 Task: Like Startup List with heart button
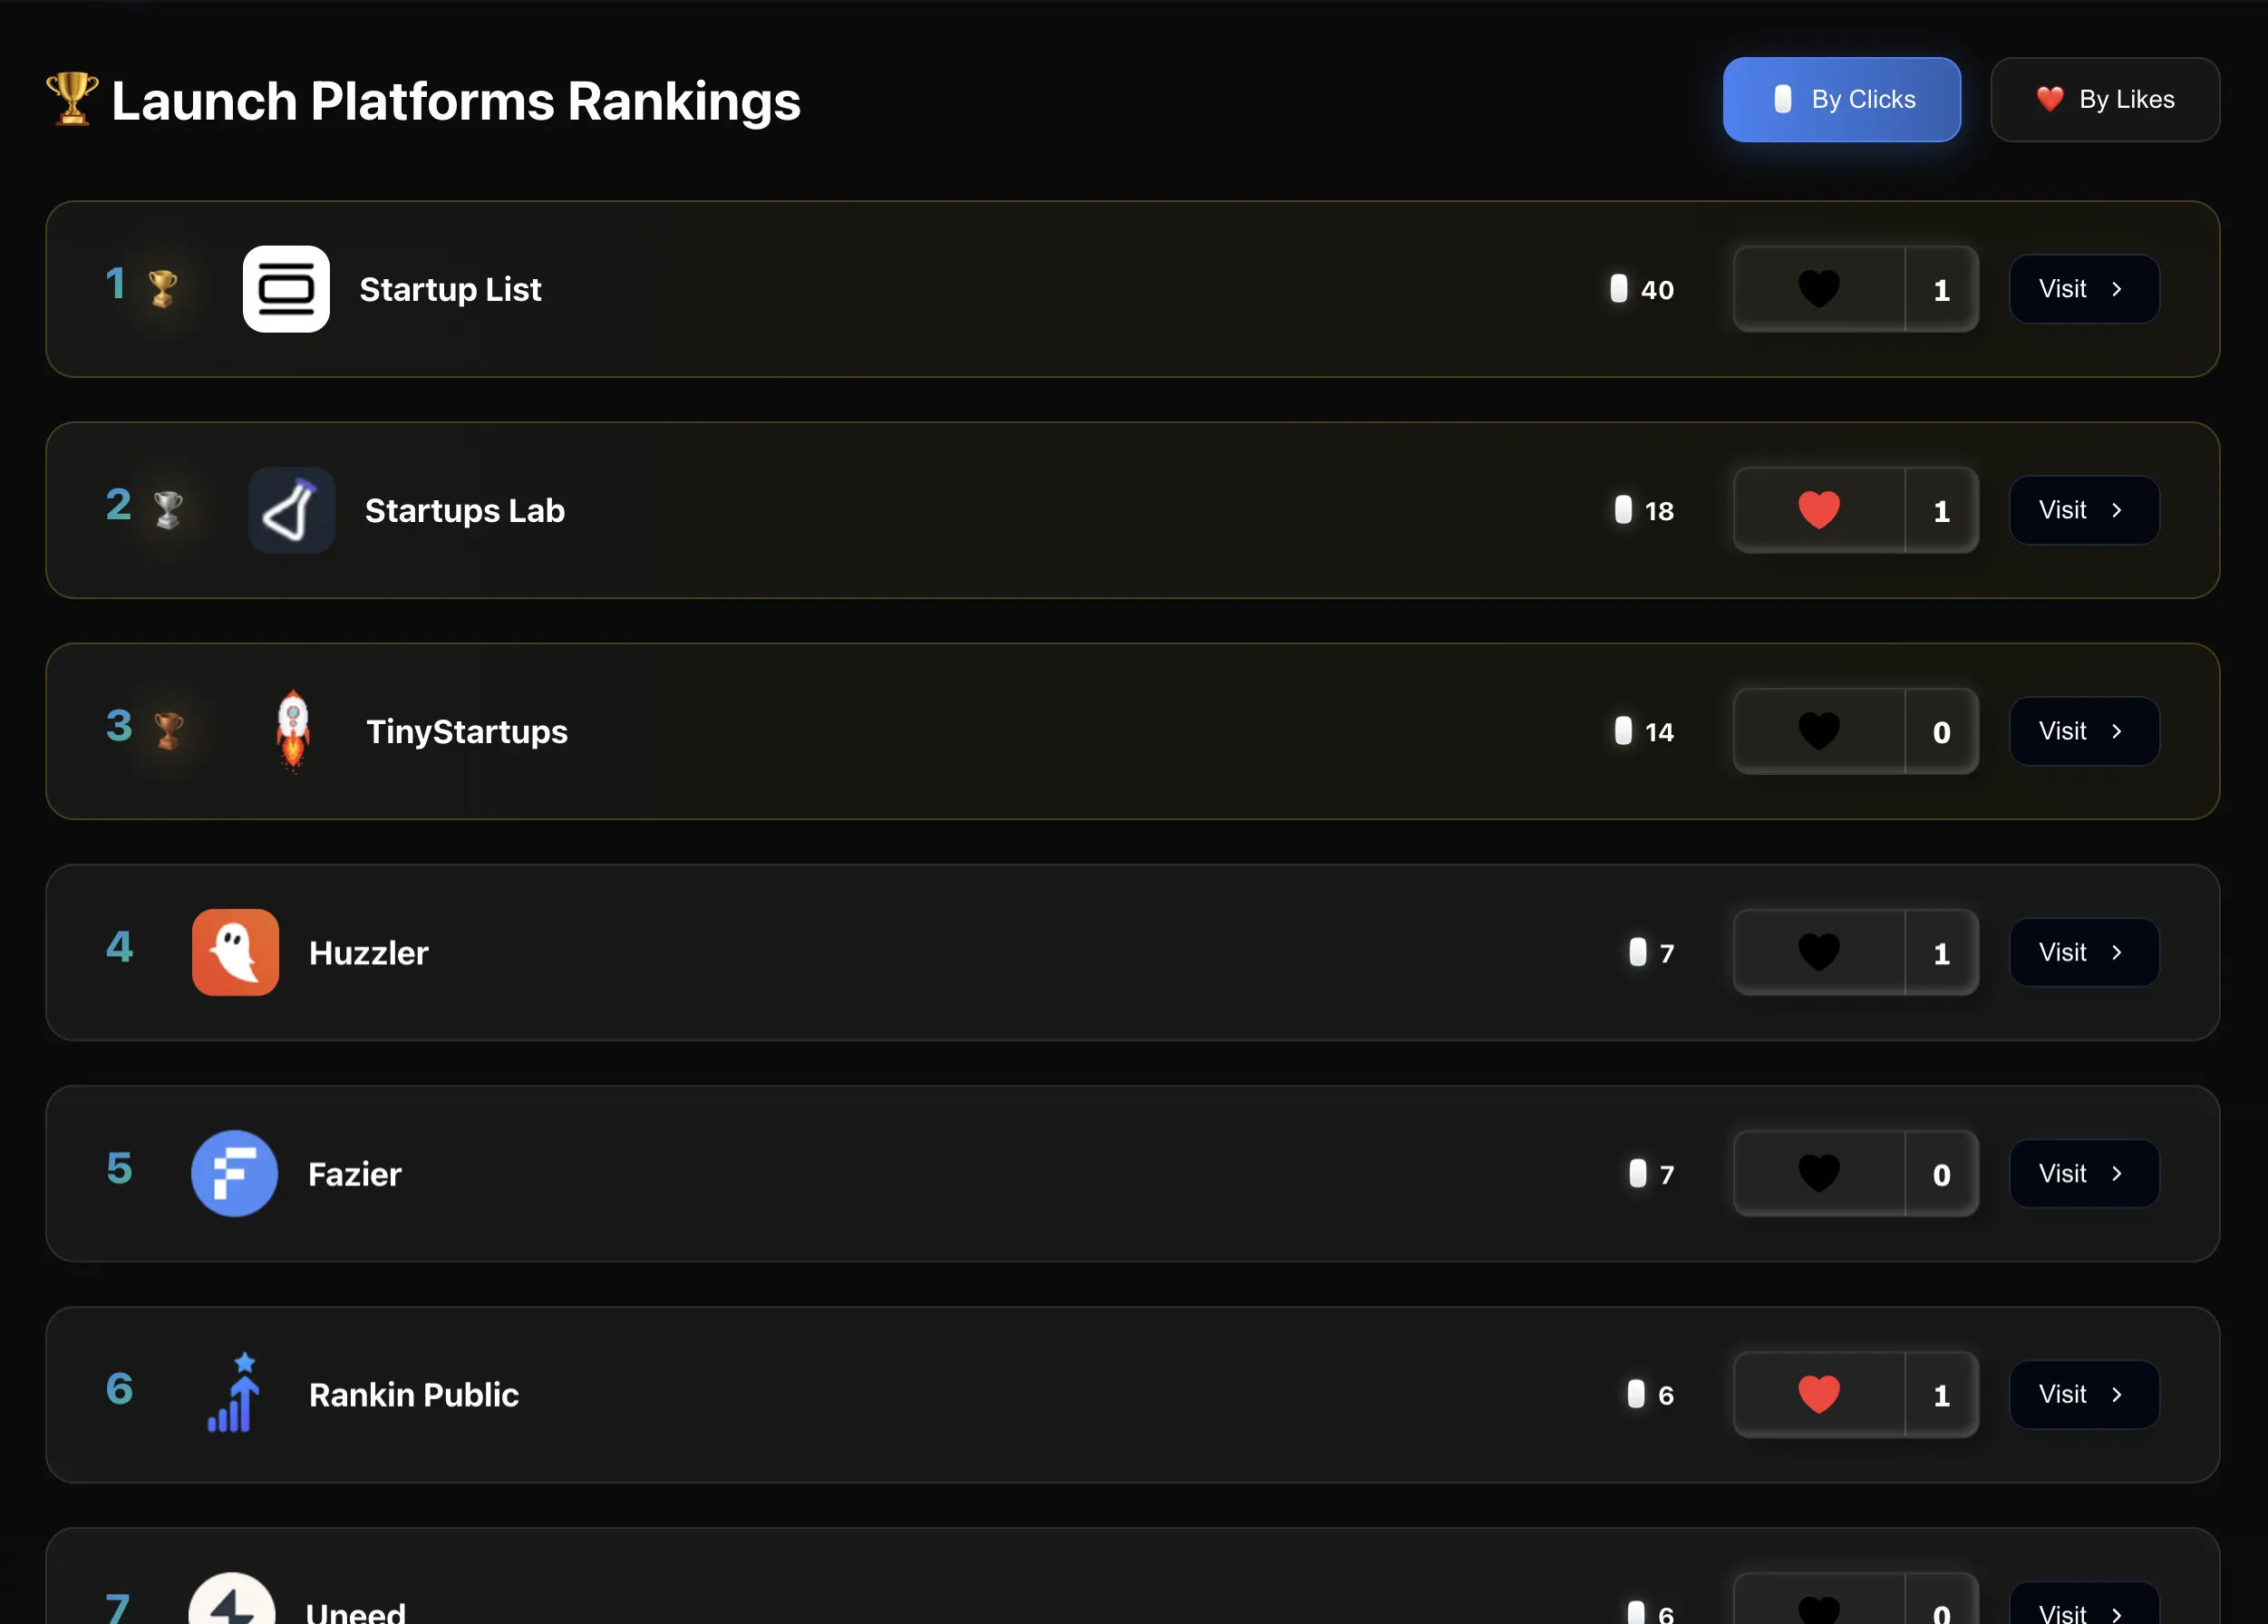point(1818,289)
